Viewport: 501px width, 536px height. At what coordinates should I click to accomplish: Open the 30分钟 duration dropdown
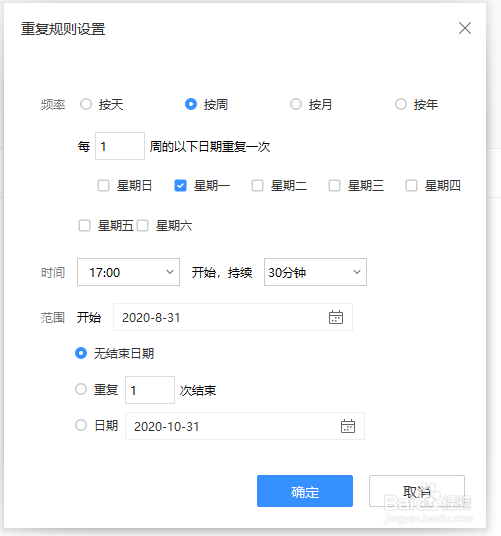click(315, 272)
